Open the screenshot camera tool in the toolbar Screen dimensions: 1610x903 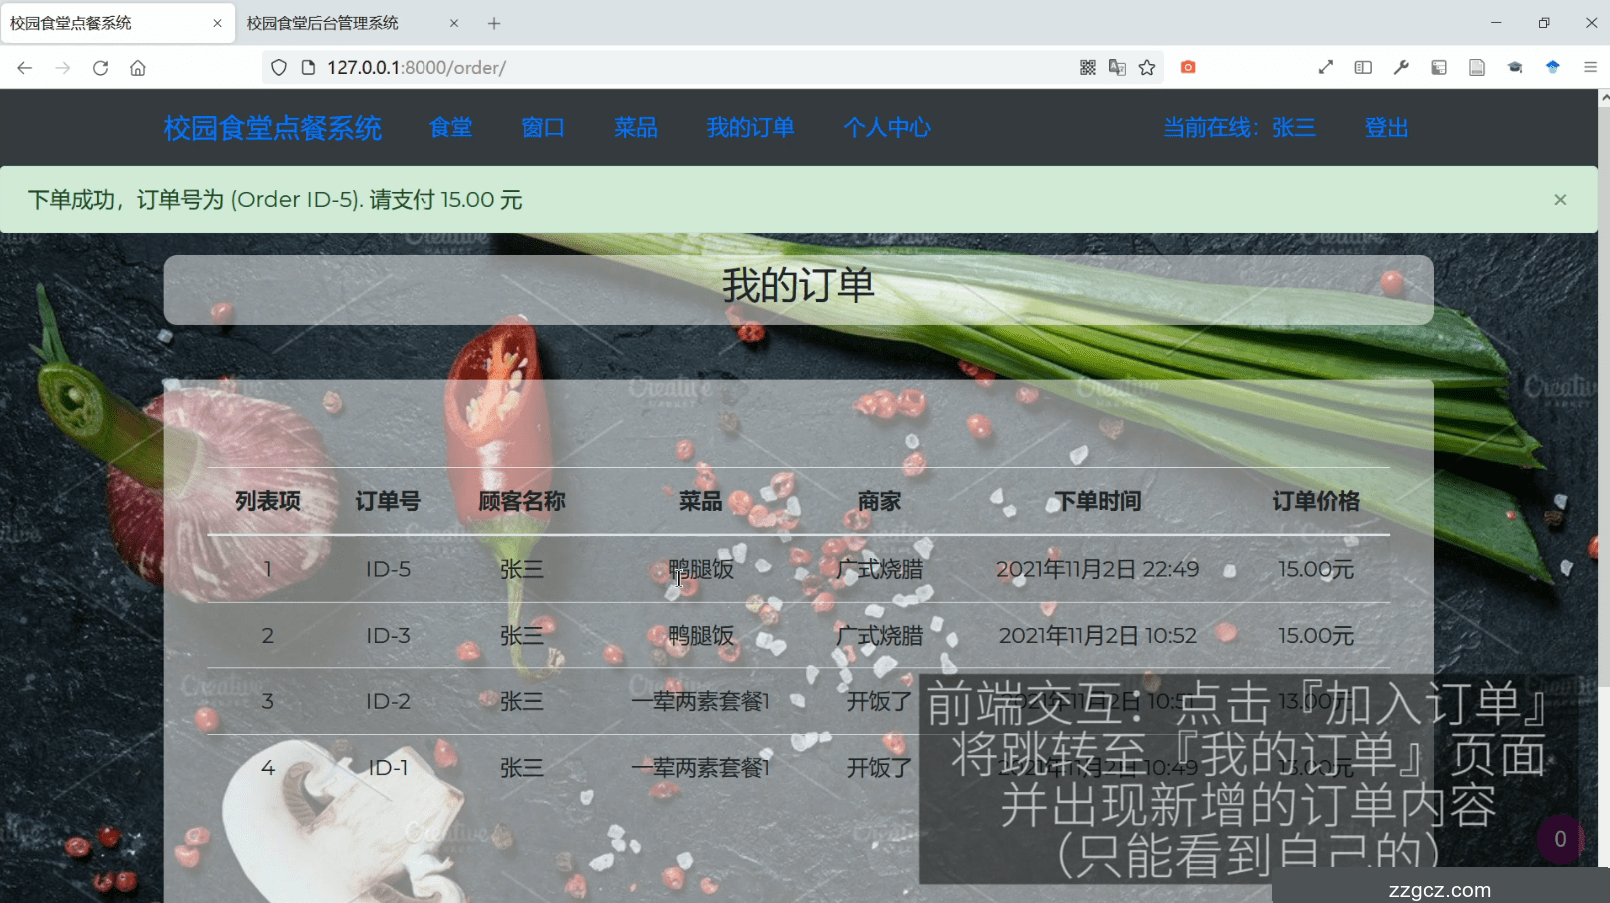(x=1187, y=67)
